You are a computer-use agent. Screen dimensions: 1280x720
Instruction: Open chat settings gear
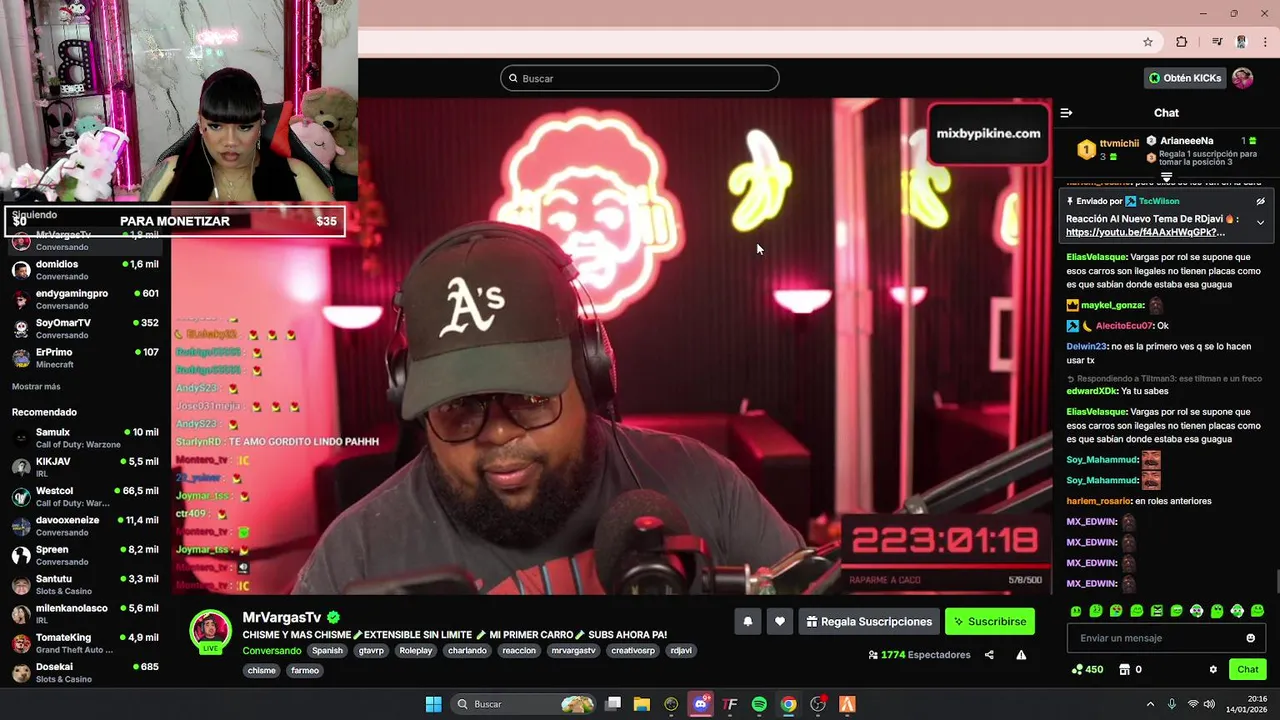point(1213,669)
